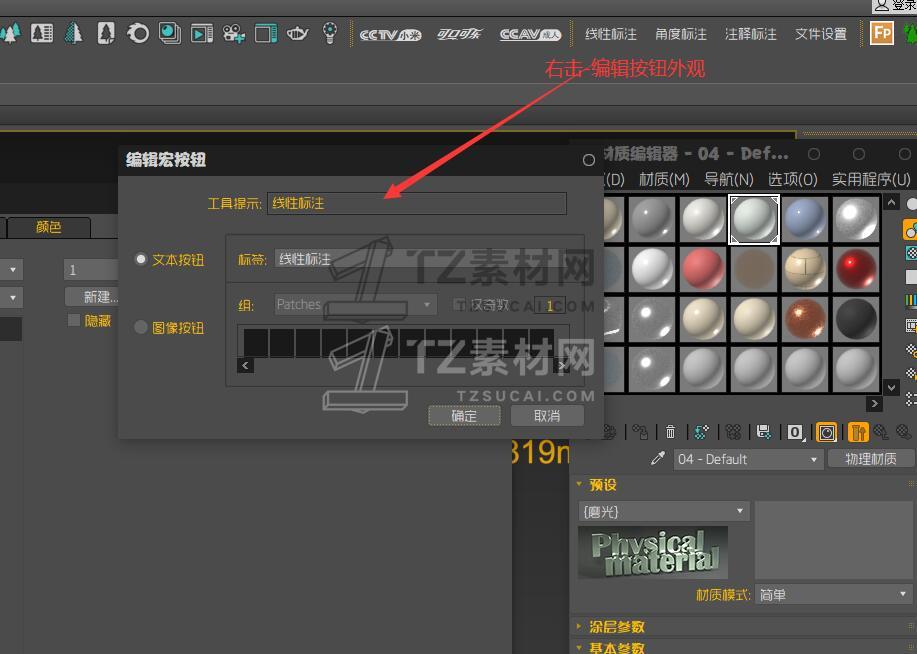Click sample slots scroll-down arrow
917x654 pixels.
point(891,387)
